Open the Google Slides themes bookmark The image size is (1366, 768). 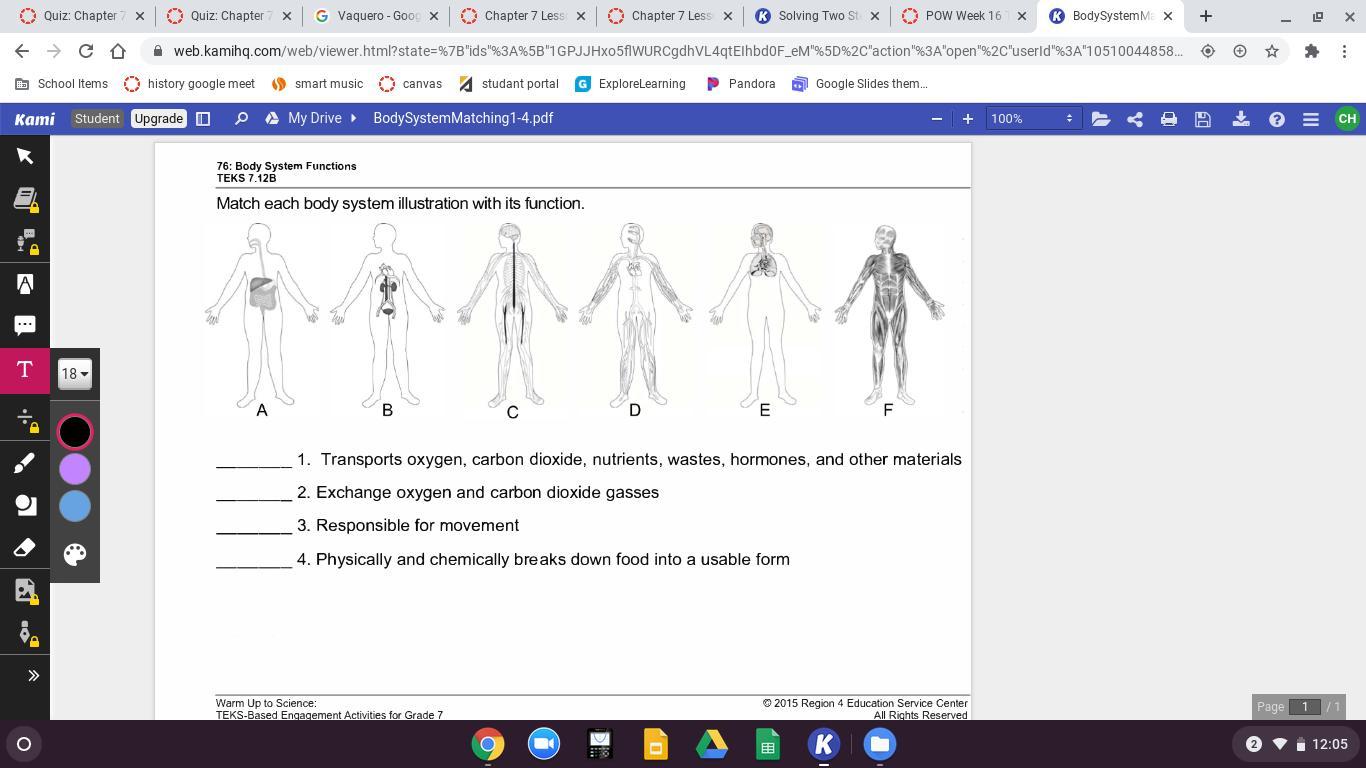click(x=860, y=84)
